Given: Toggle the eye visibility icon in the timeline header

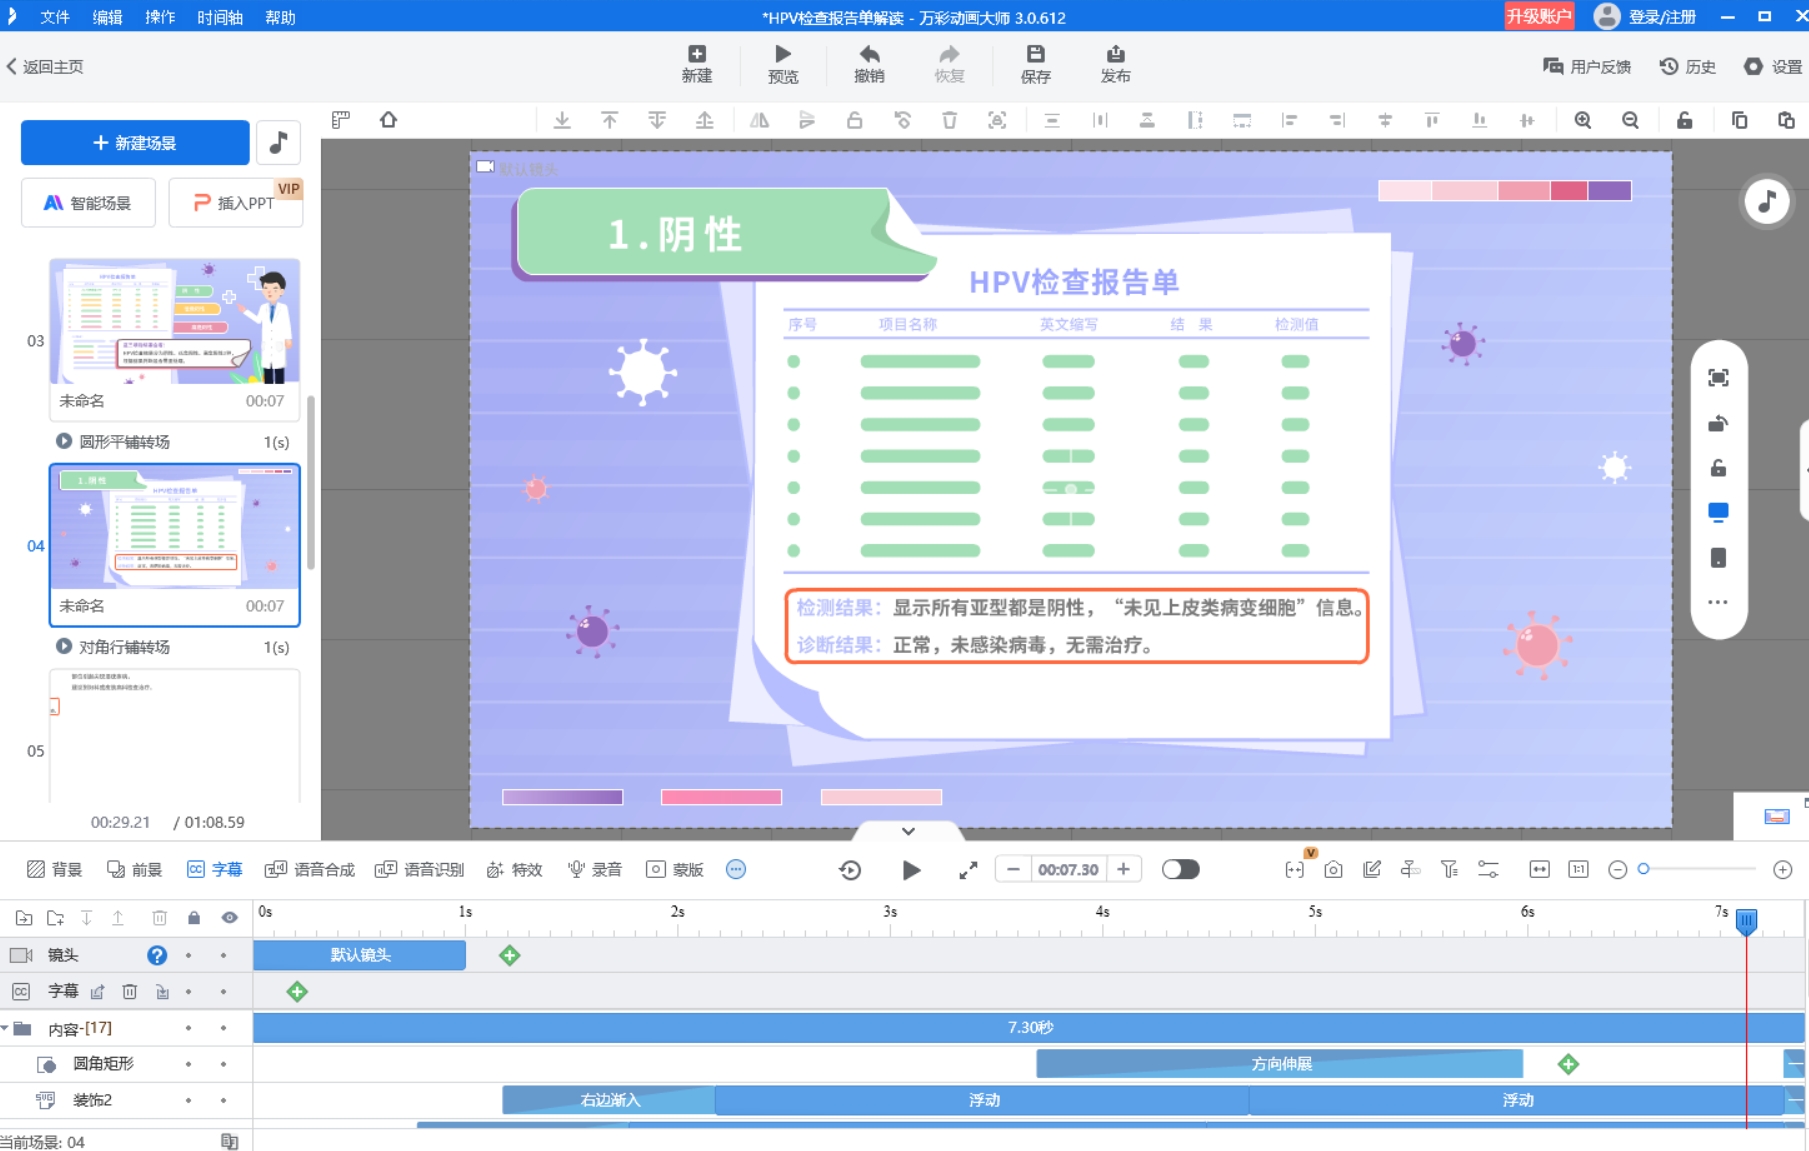Looking at the screenshot, I should tap(230, 918).
